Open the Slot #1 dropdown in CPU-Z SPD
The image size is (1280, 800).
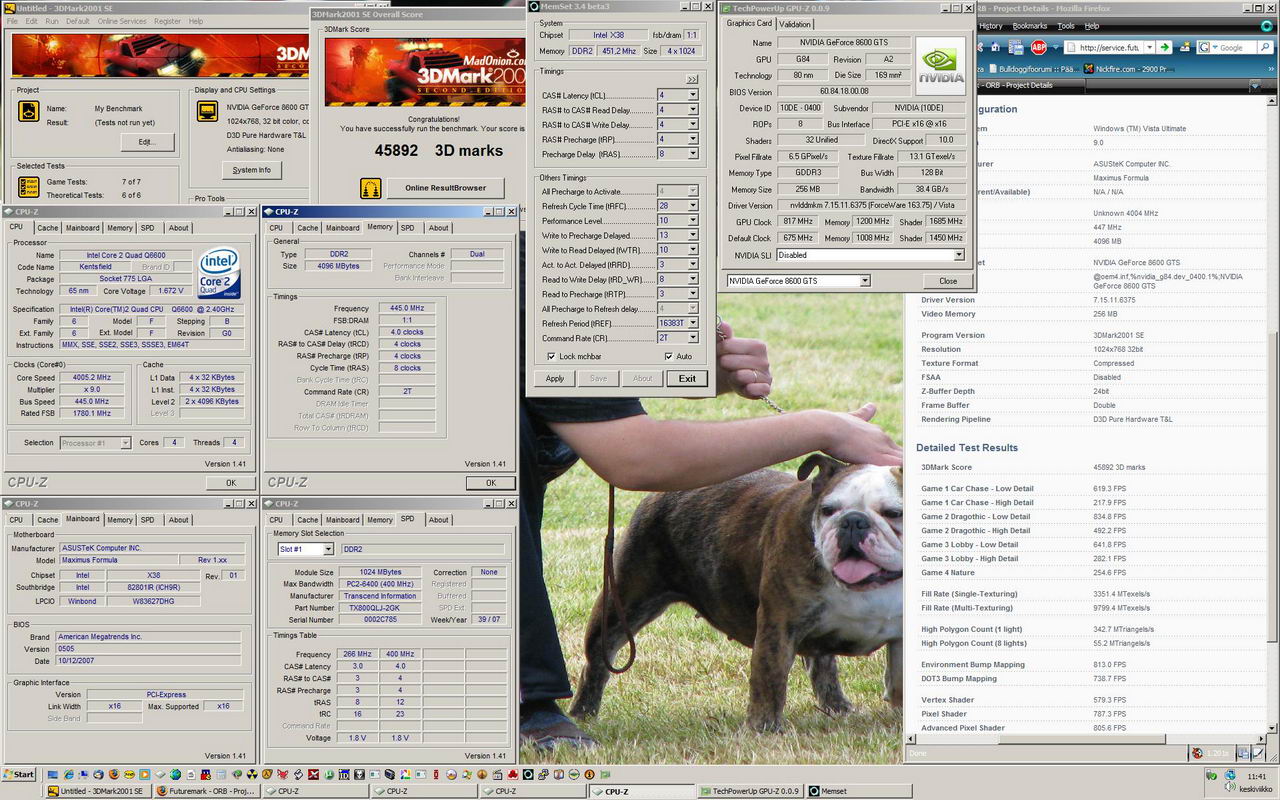pos(328,549)
